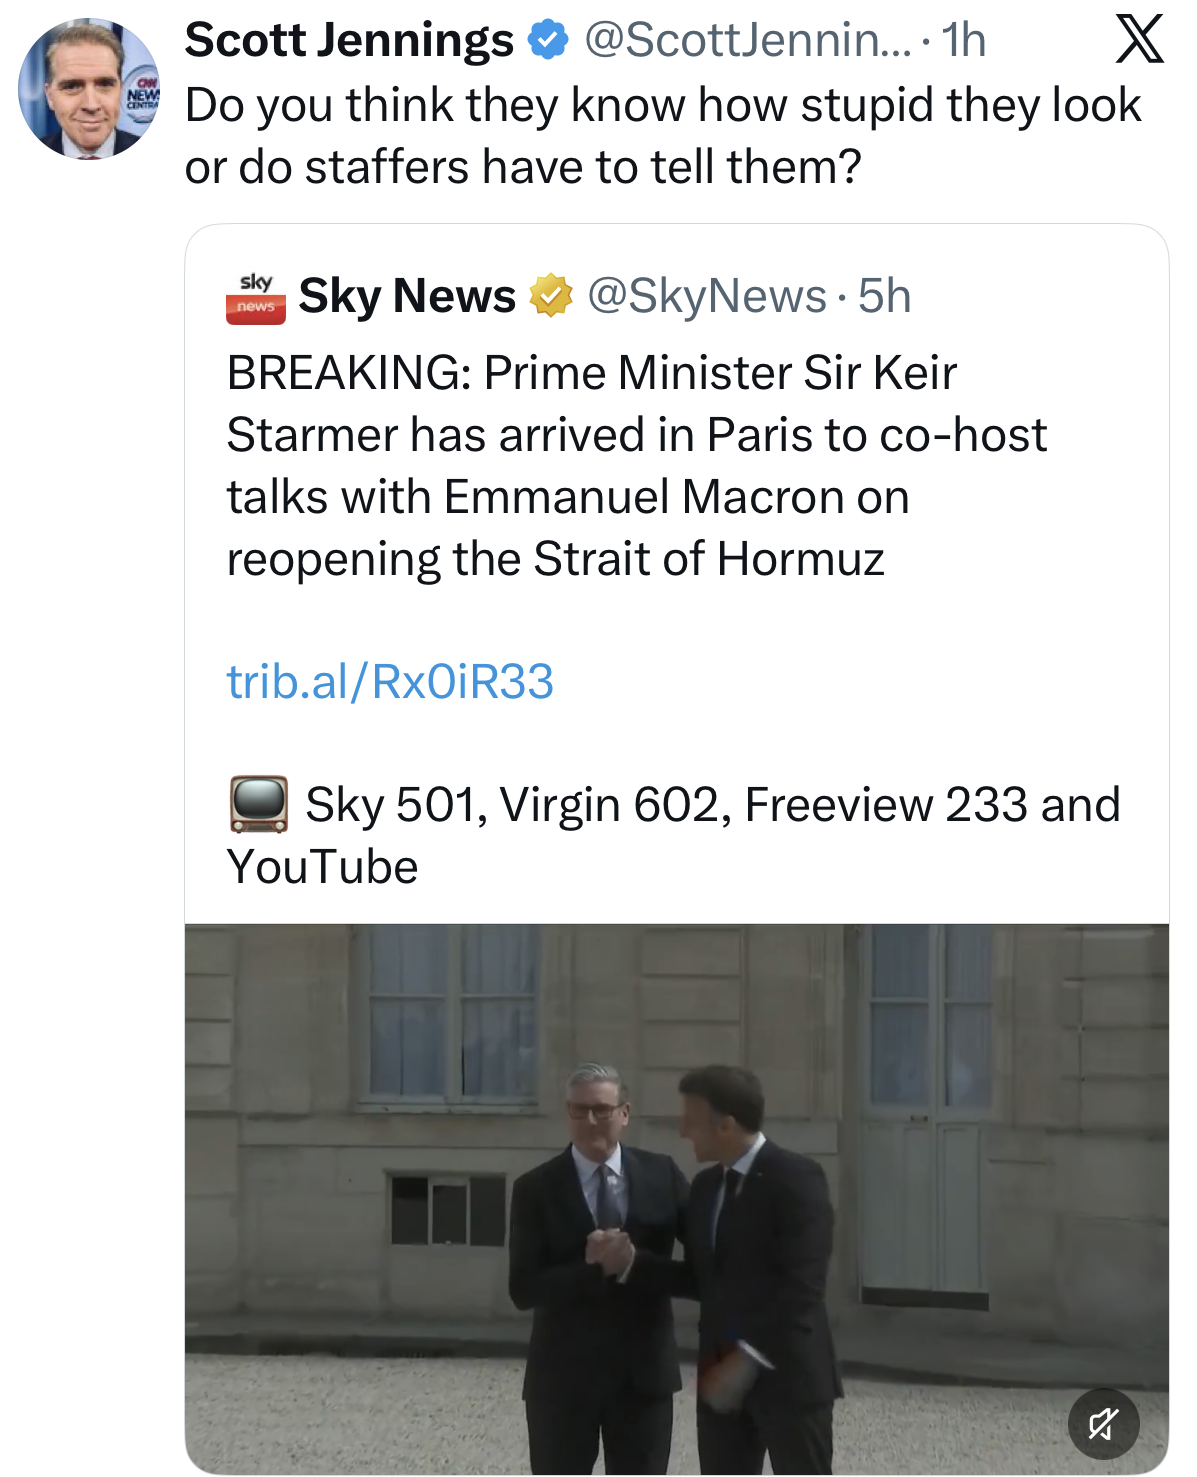The image size is (1197, 1477).
Task: Open the trib.al/RxOiR33 link
Action: 390,682
